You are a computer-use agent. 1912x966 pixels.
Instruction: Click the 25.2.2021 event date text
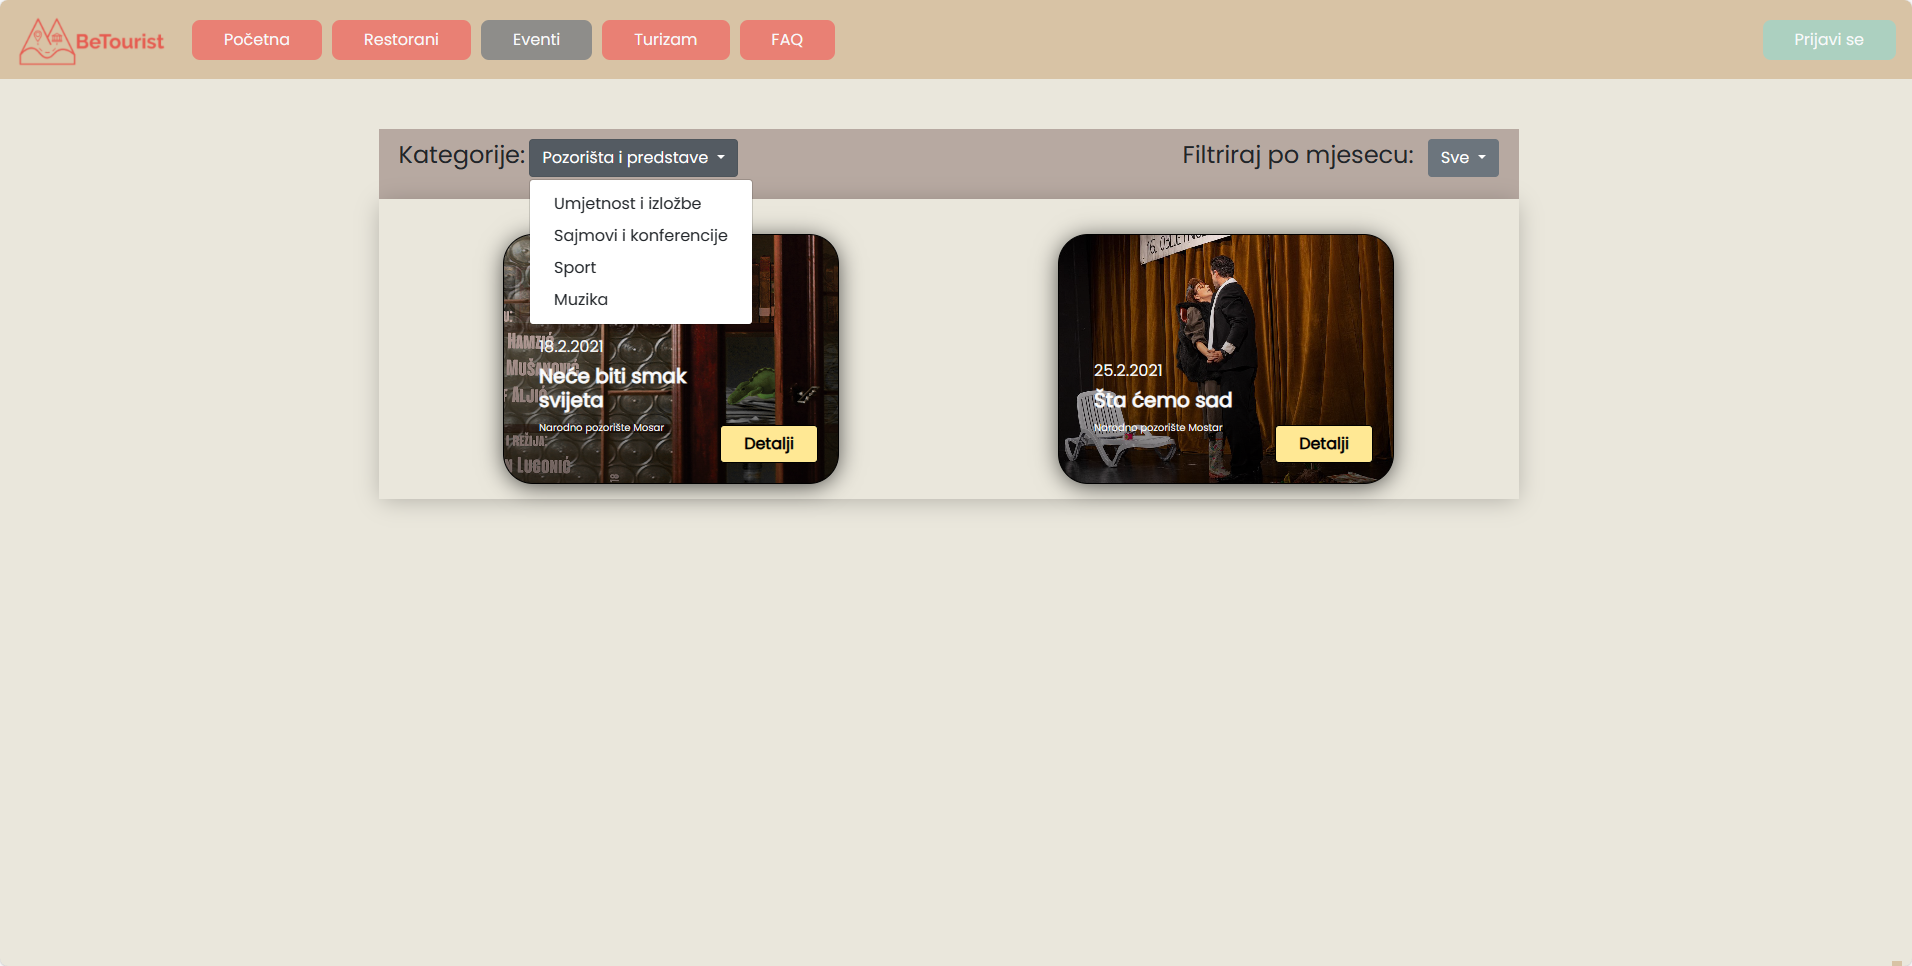click(1128, 370)
